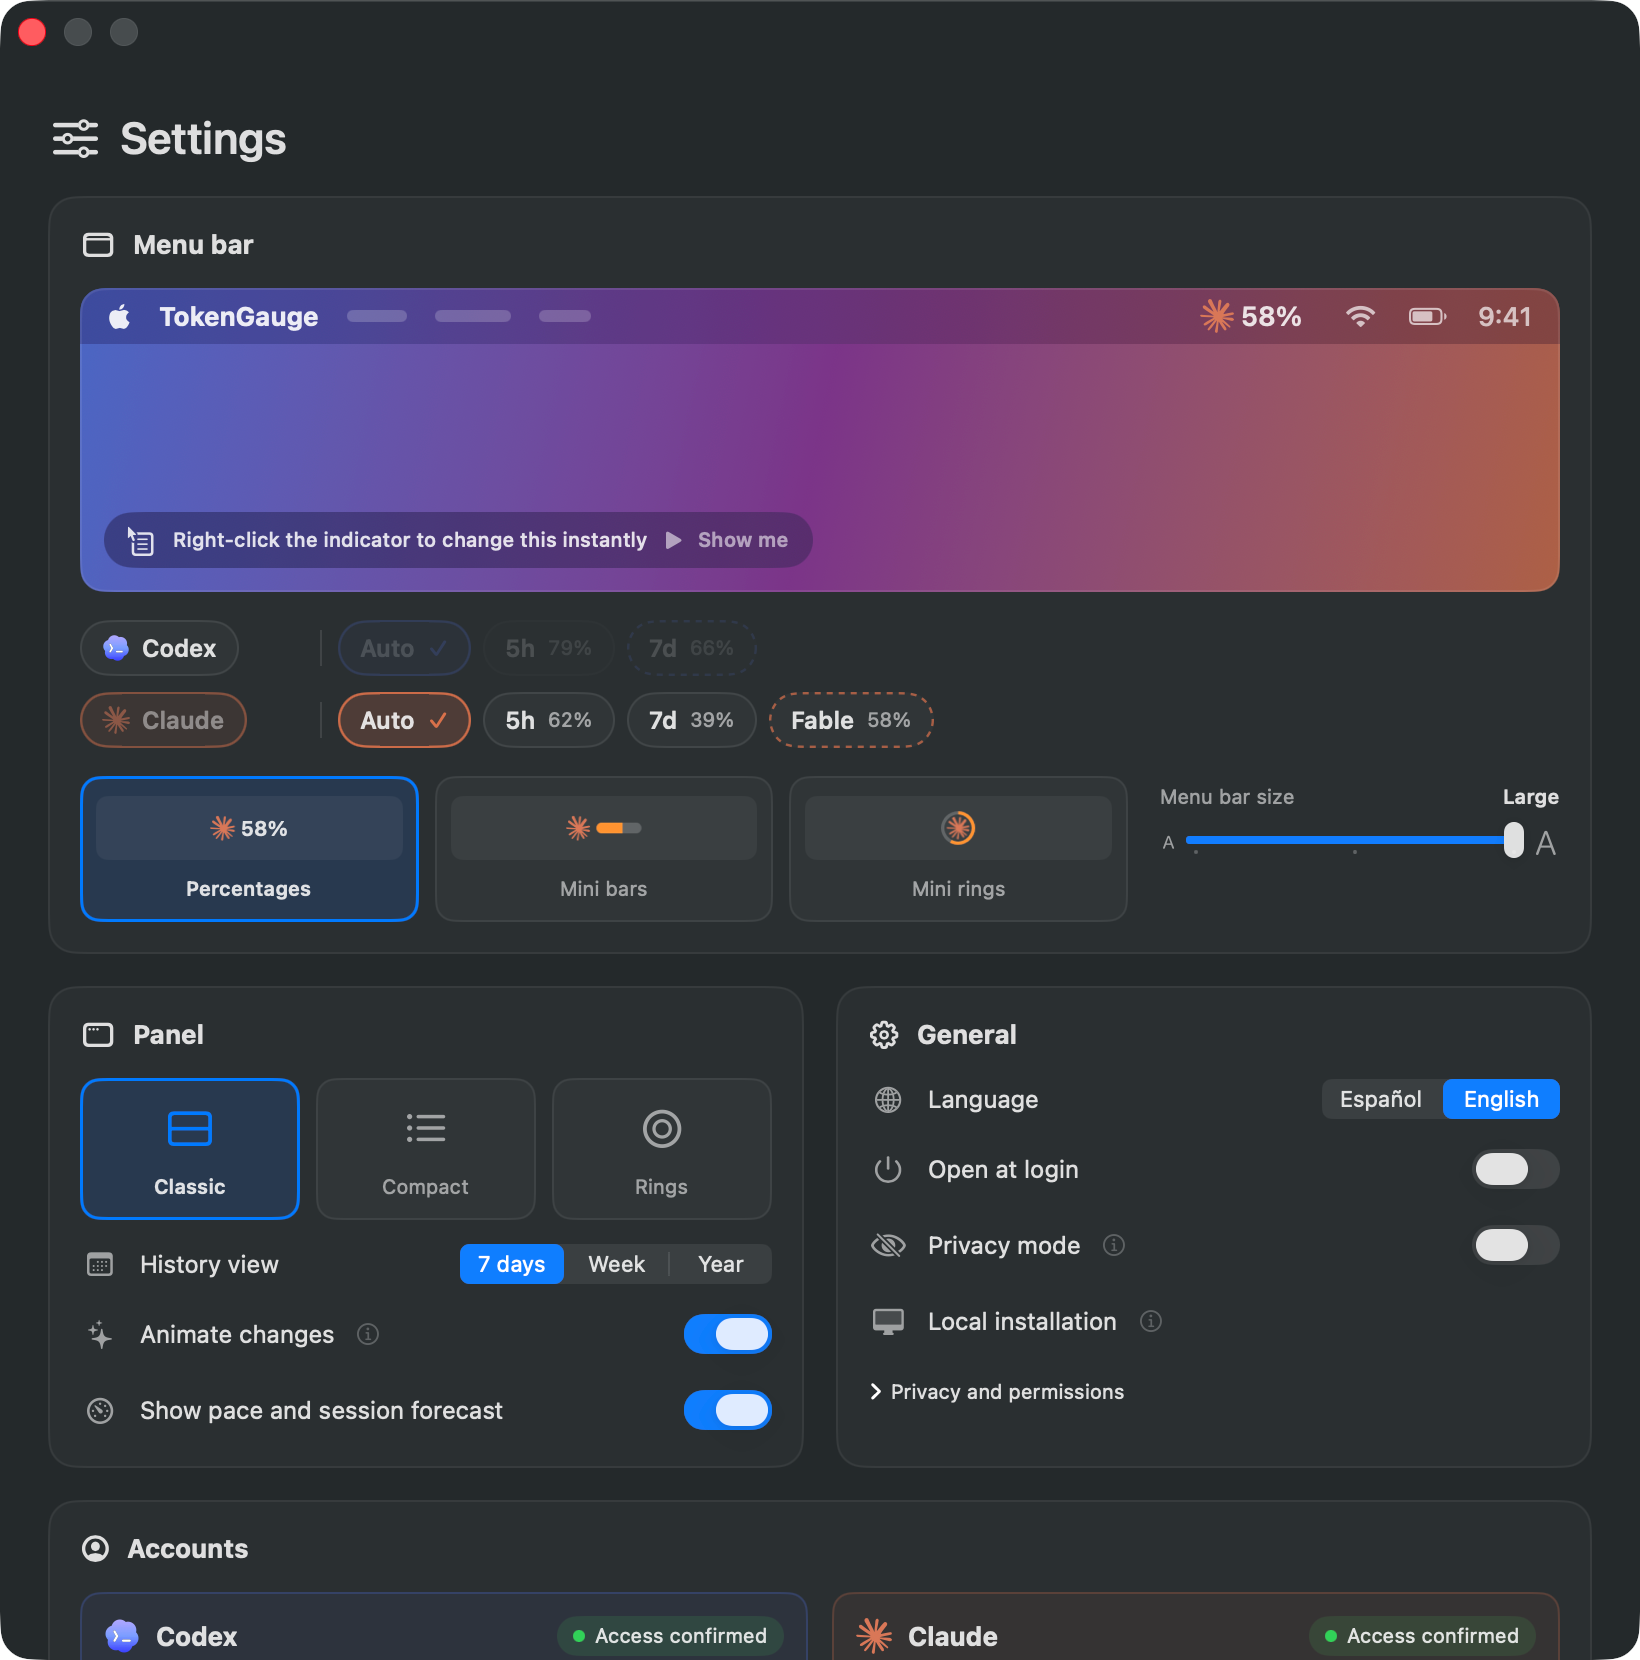Viewport: 1640px width, 1660px height.
Task: Click the Menu bar size slider handle
Action: coord(1514,840)
